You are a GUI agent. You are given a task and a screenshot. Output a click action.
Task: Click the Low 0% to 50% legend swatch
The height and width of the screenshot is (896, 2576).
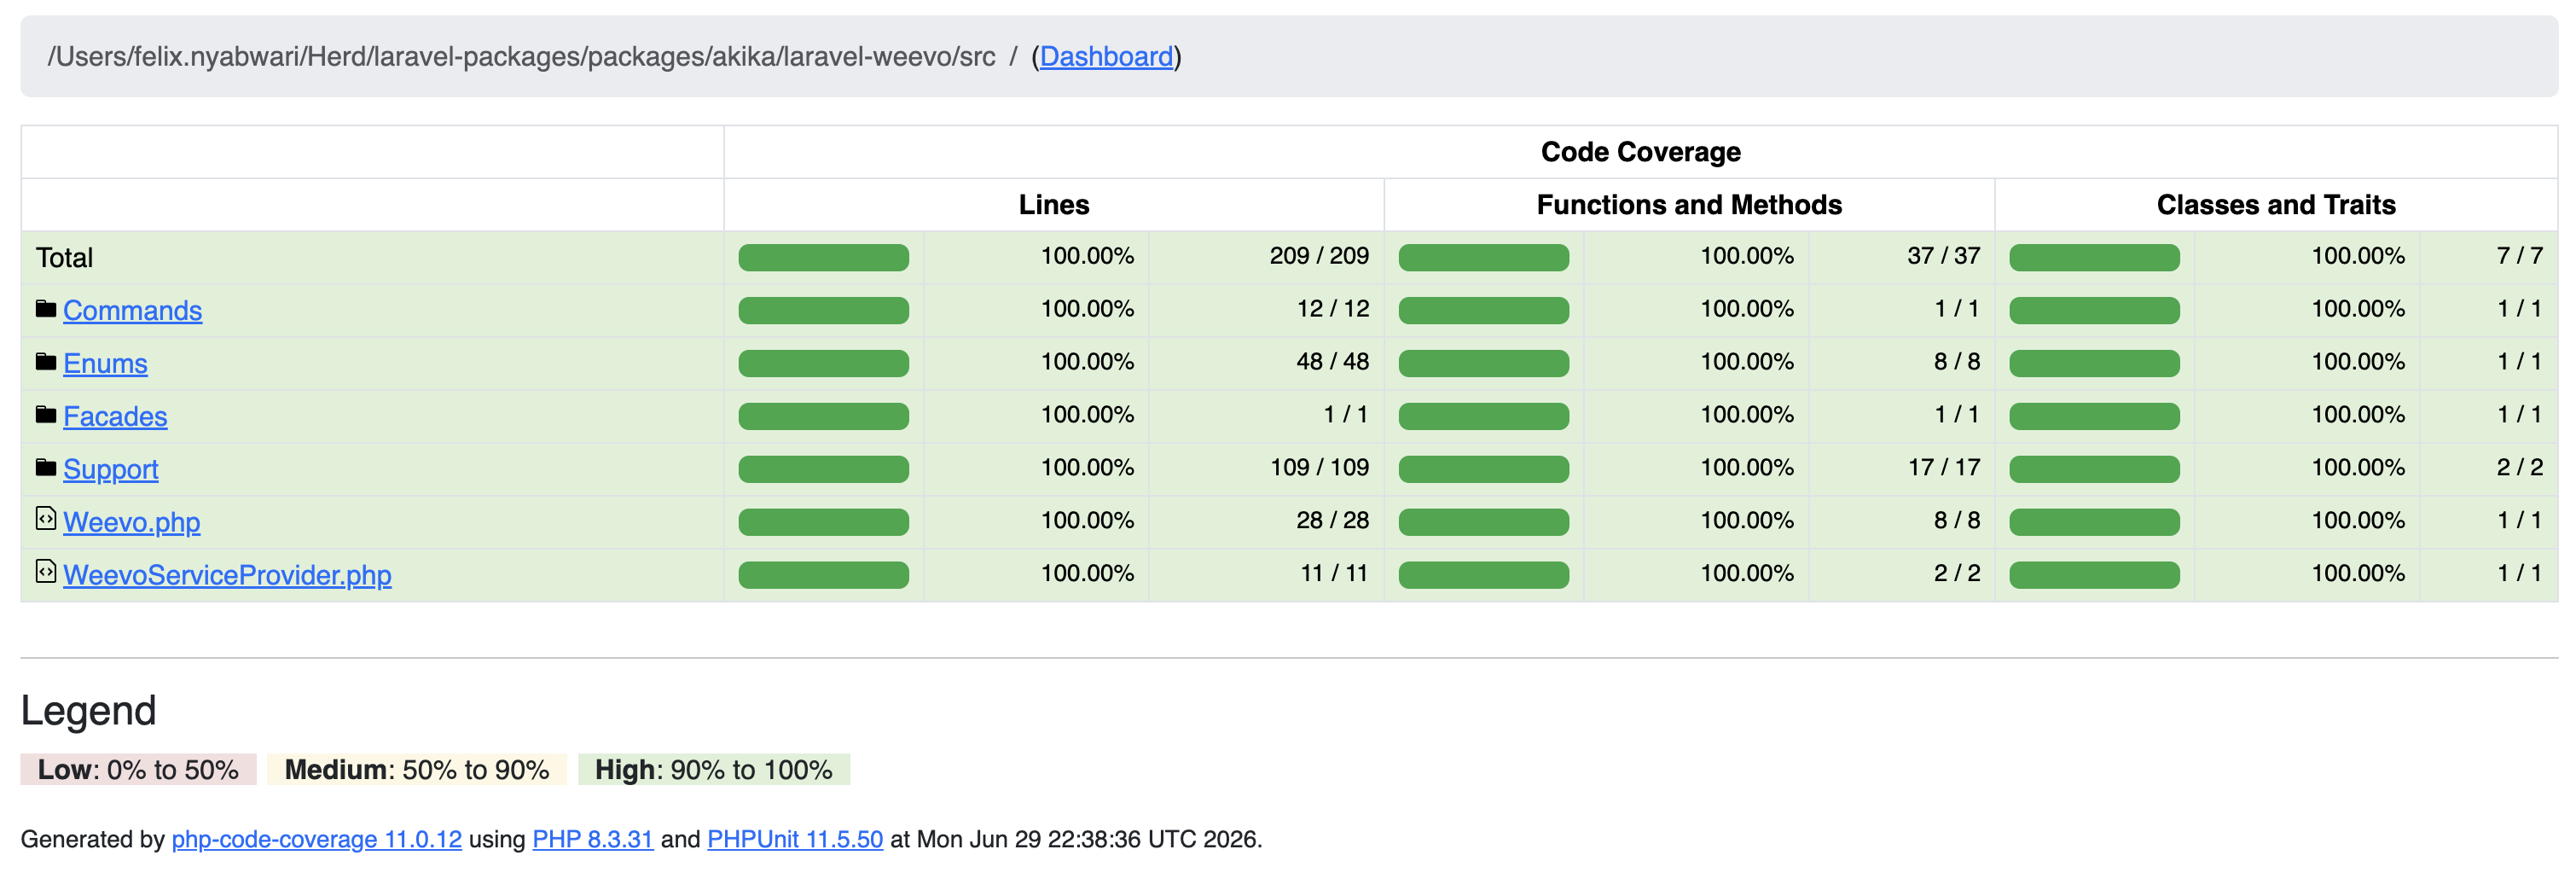tap(138, 770)
